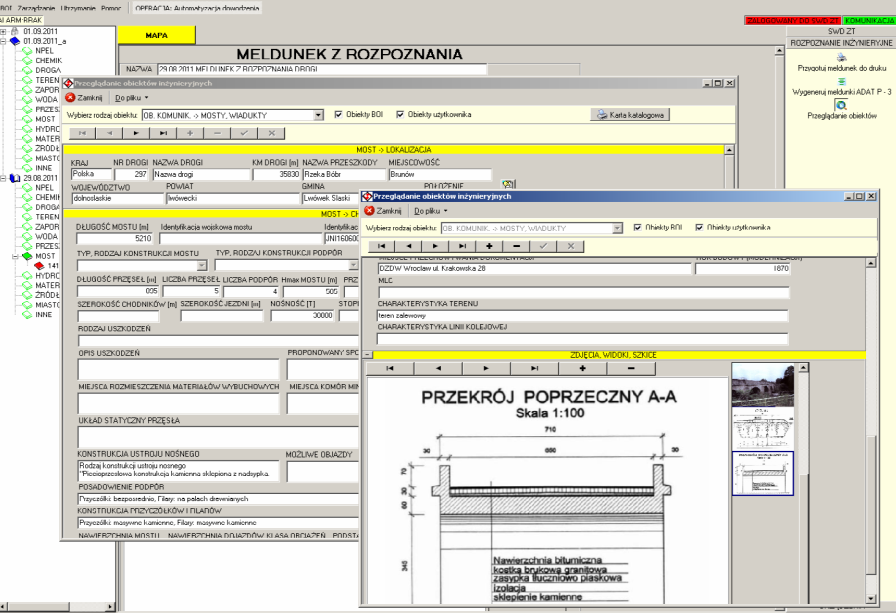Show next image in the ZDJĘCIA section navigator

(x=486, y=368)
